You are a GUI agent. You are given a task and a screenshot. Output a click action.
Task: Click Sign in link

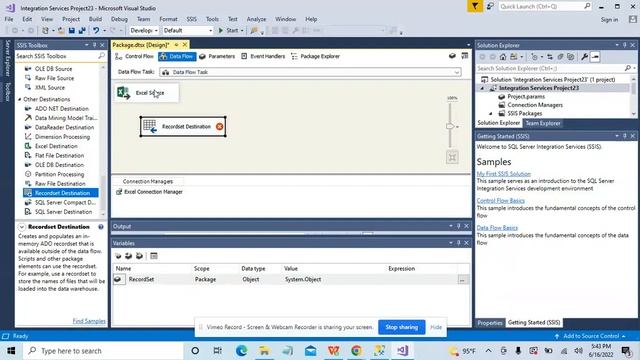point(609,20)
